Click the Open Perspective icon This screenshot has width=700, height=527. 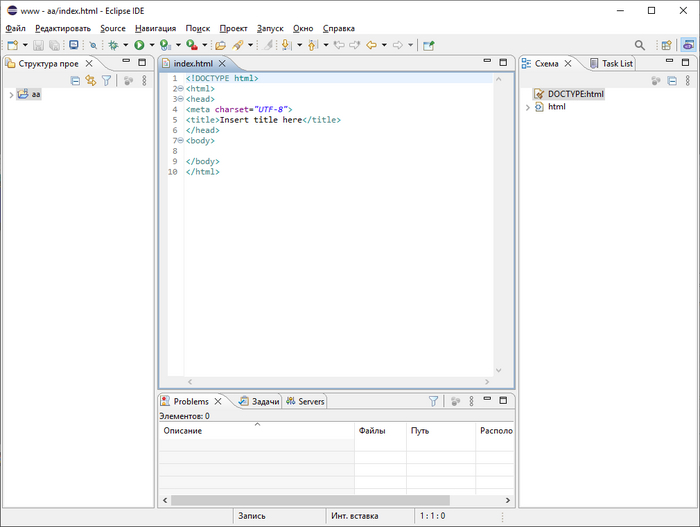(x=666, y=45)
